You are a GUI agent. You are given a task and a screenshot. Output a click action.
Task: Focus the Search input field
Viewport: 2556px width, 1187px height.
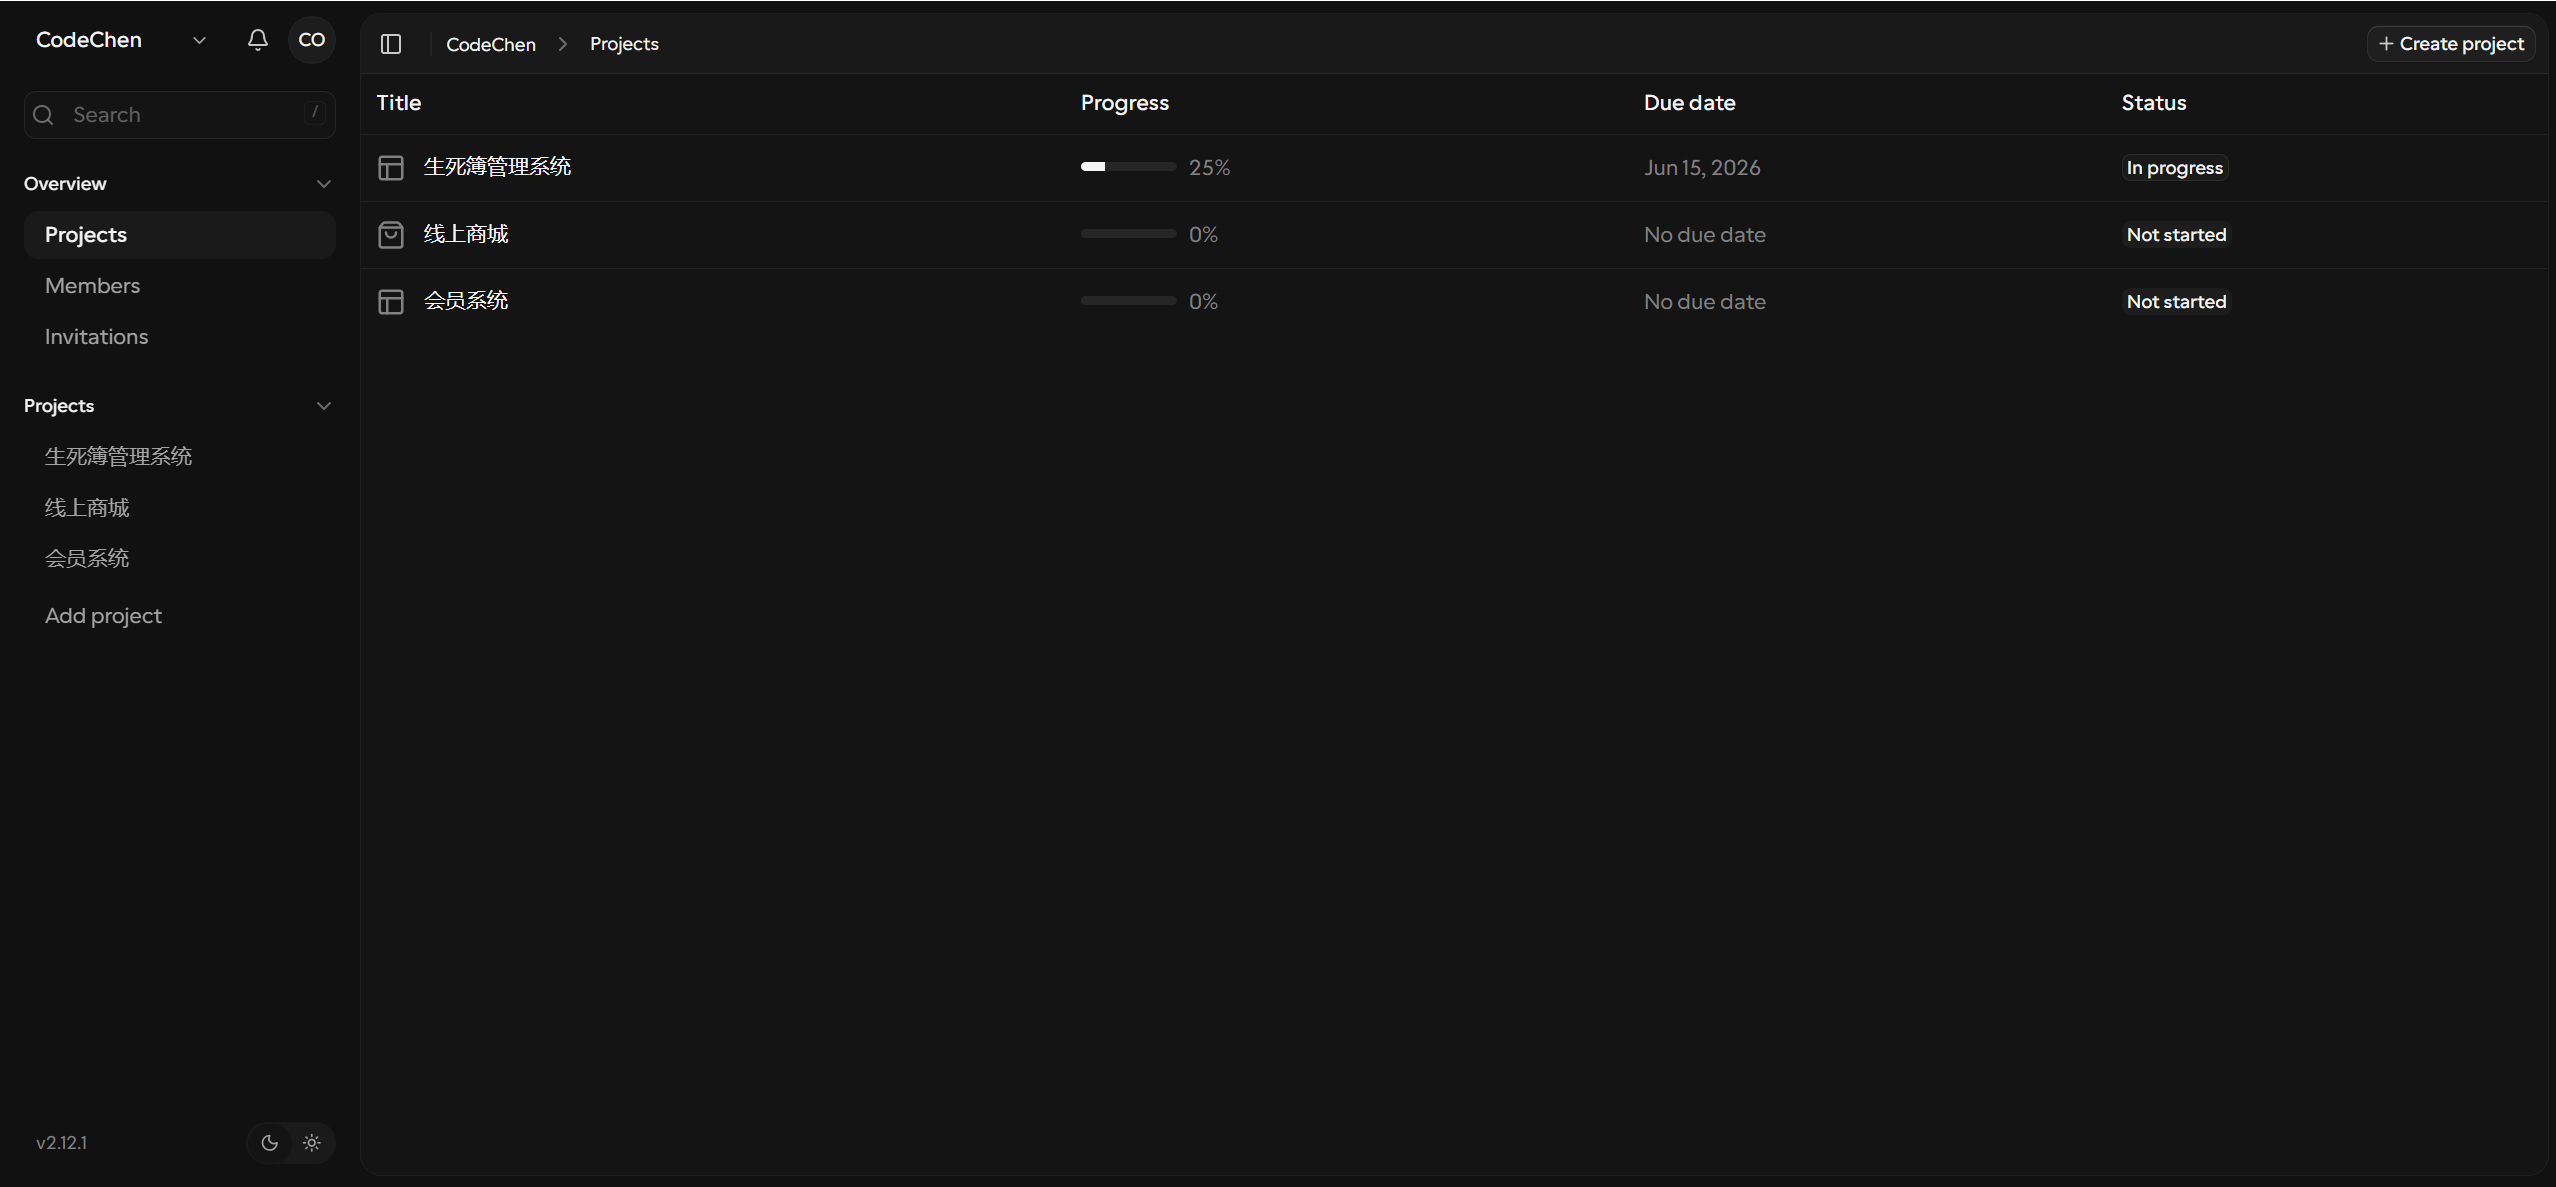[x=180, y=115]
